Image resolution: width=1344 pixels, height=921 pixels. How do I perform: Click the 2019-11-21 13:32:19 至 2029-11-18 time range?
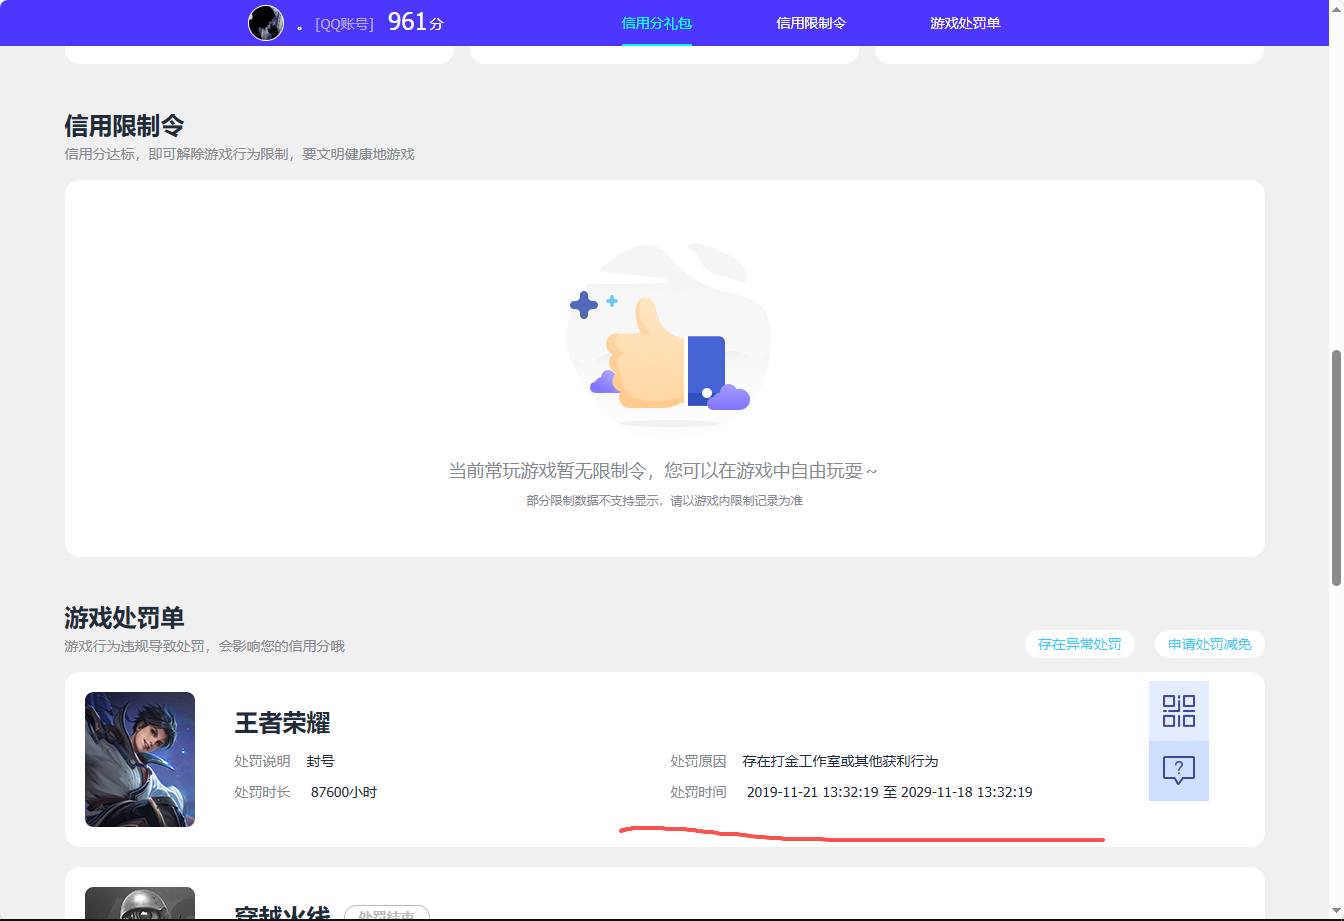pos(890,792)
